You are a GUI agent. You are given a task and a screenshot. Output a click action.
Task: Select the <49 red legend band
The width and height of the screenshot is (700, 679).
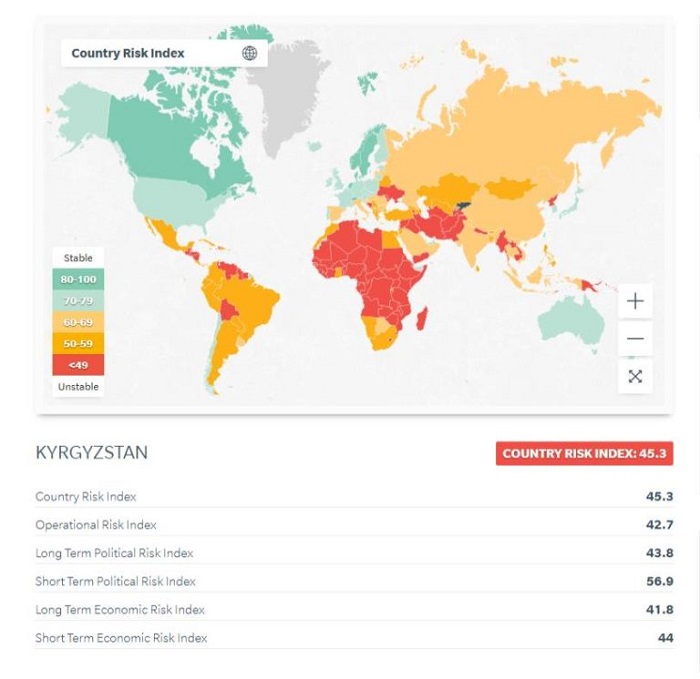(x=78, y=365)
